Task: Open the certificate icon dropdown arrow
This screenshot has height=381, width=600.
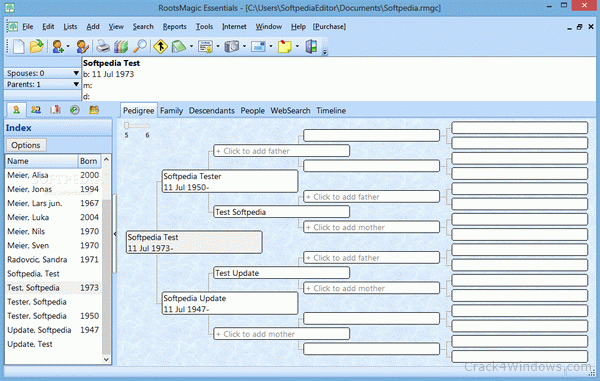Action: pos(218,47)
